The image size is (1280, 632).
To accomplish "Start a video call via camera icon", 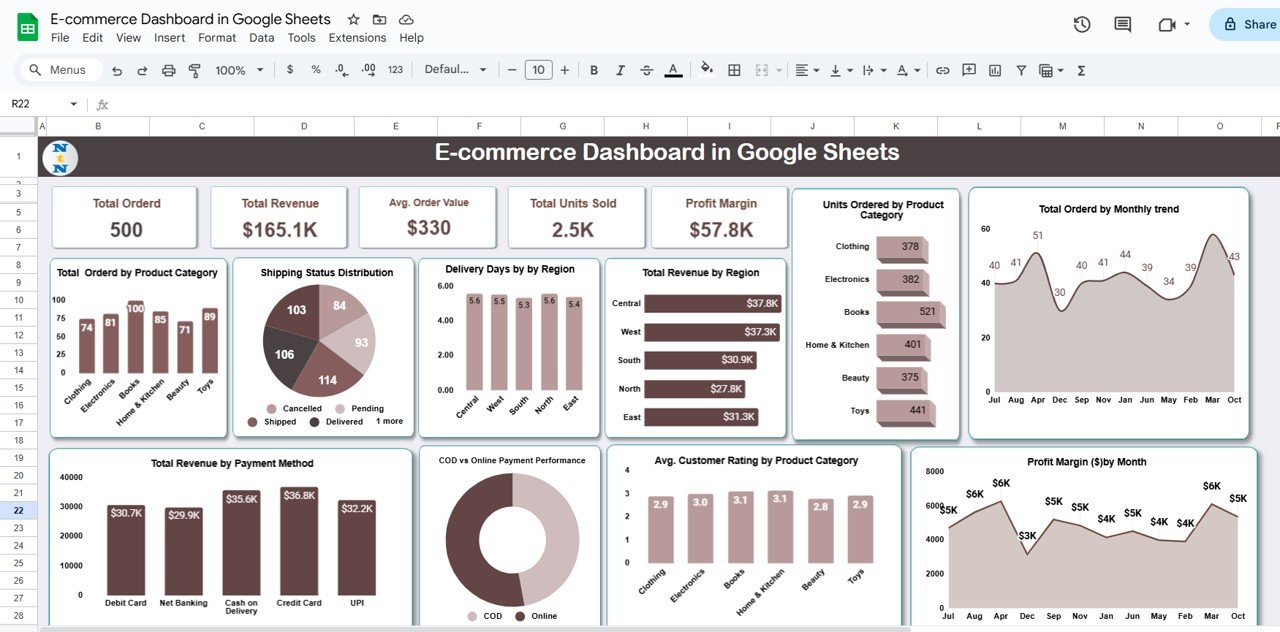I will click(x=1166, y=25).
